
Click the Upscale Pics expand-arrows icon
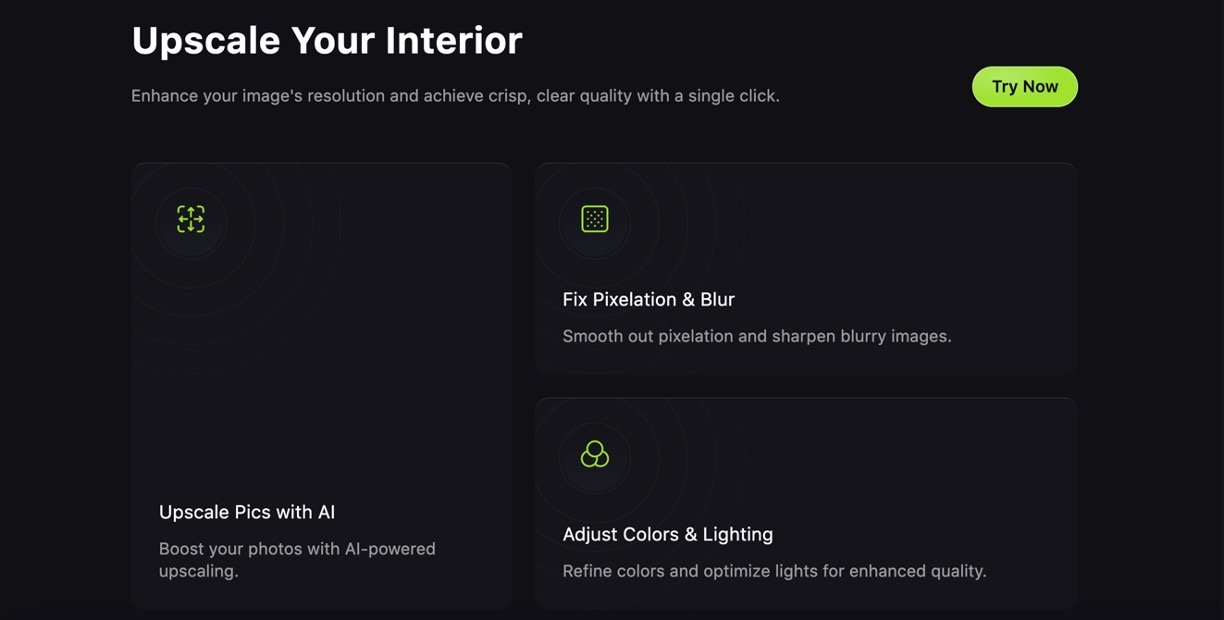191,219
